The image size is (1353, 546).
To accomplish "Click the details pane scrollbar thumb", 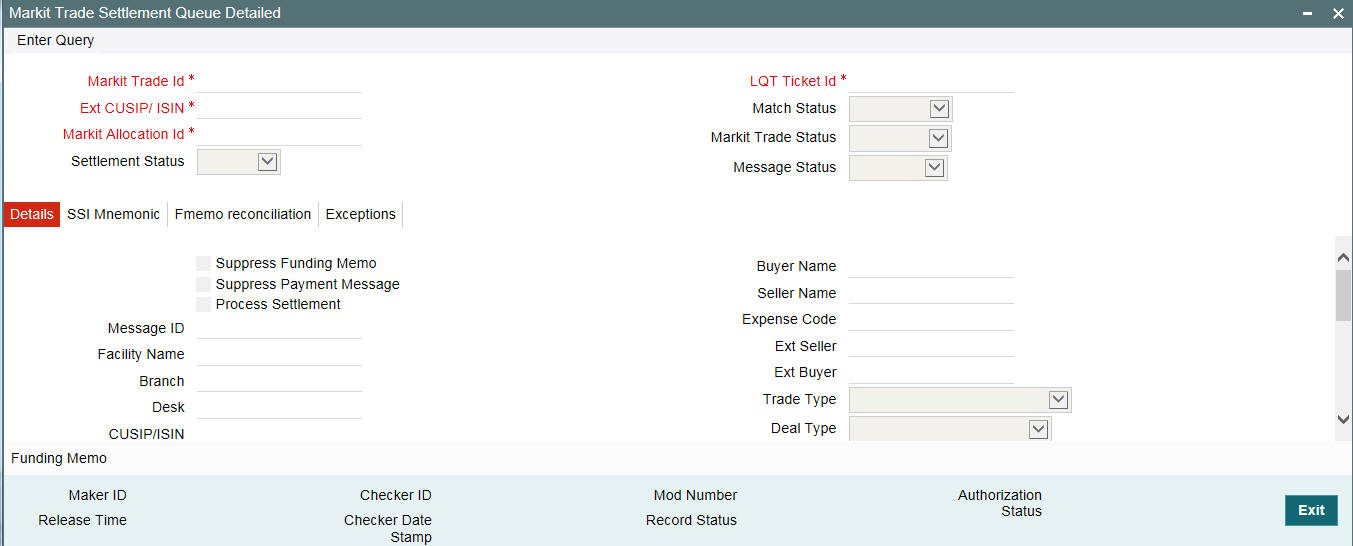I will pos(1343,295).
